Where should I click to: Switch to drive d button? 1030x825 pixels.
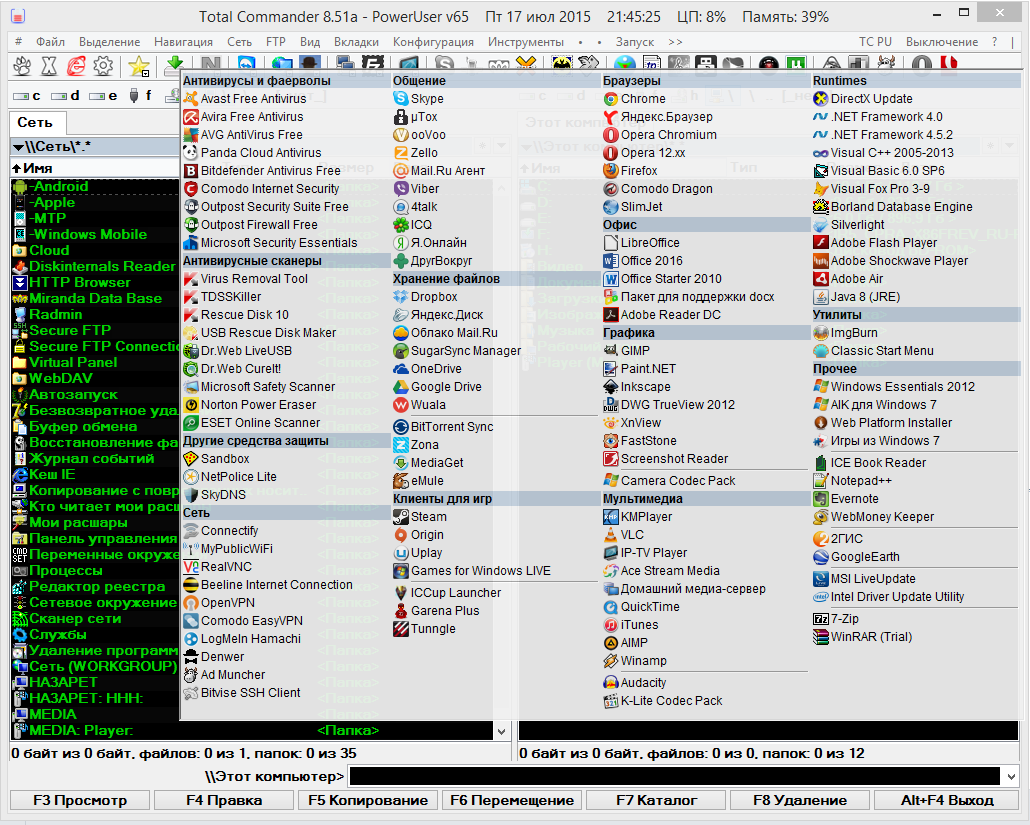(x=65, y=96)
